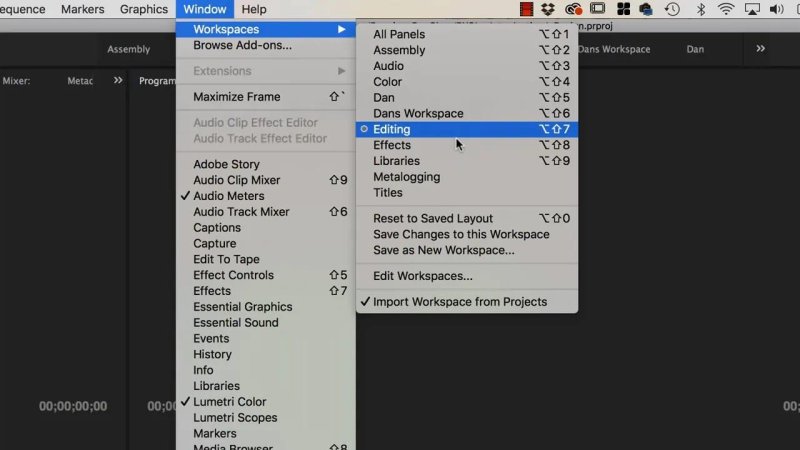This screenshot has height=450, width=800.
Task: Open Libraries panel from Window menu
Action: 265,386
